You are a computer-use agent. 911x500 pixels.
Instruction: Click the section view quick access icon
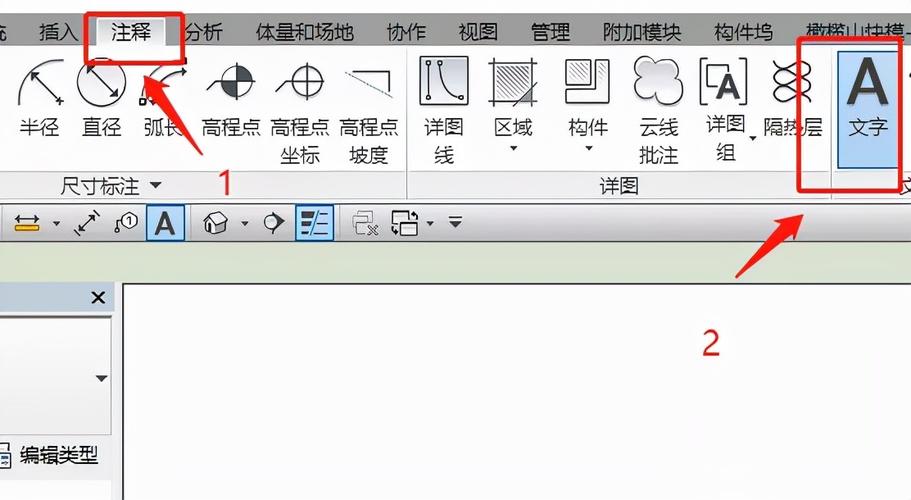point(274,223)
